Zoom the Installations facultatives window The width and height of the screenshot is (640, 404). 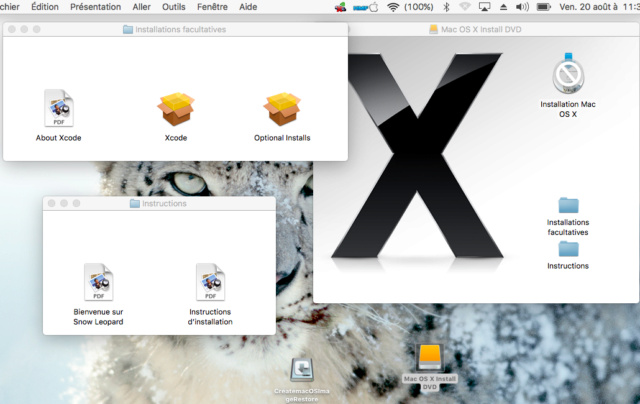pos(37,29)
